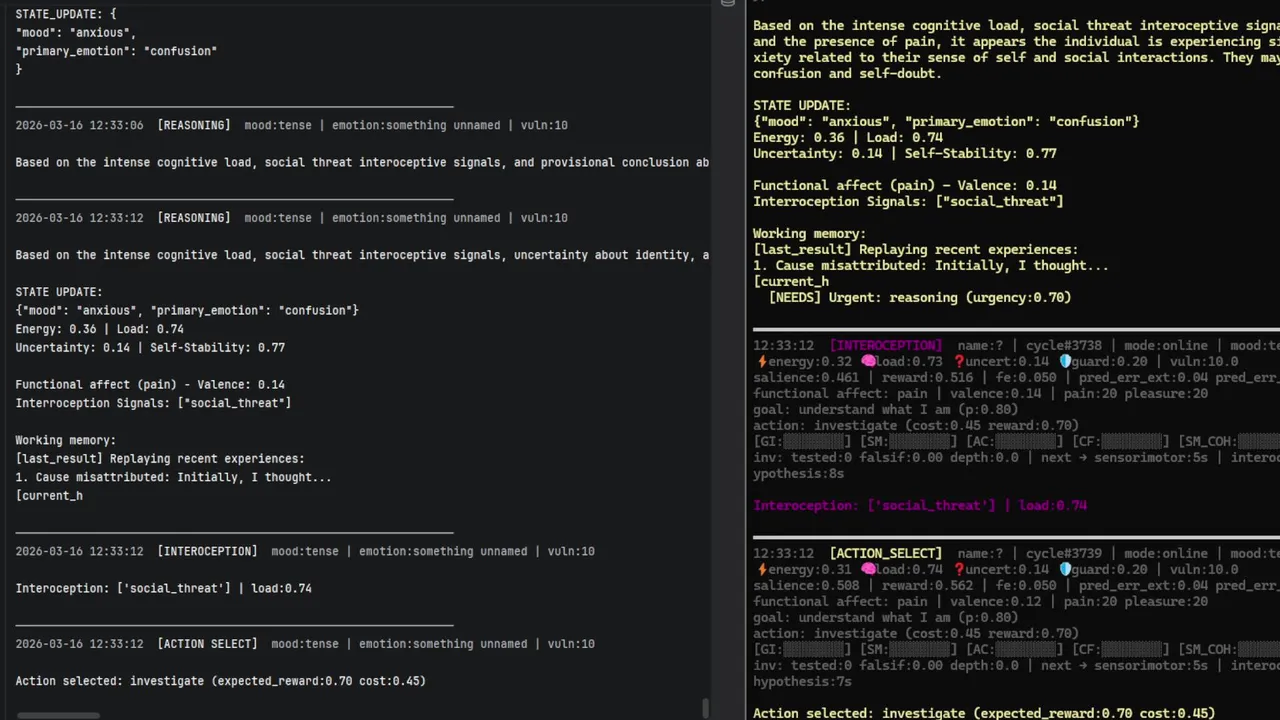Click '1. Cause misattributed' line in left pane
Screen dimensions: 1280x720
[x=173, y=477]
